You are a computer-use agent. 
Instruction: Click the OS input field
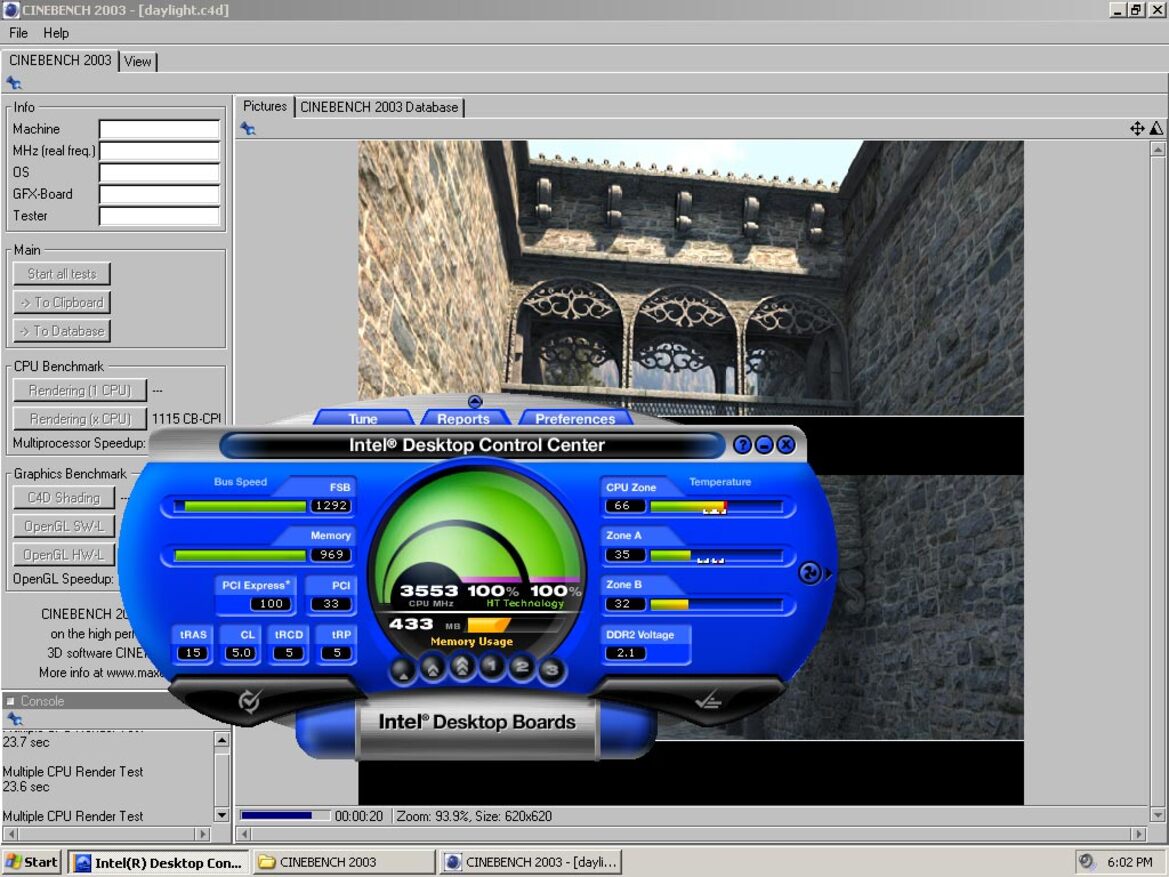tap(160, 172)
